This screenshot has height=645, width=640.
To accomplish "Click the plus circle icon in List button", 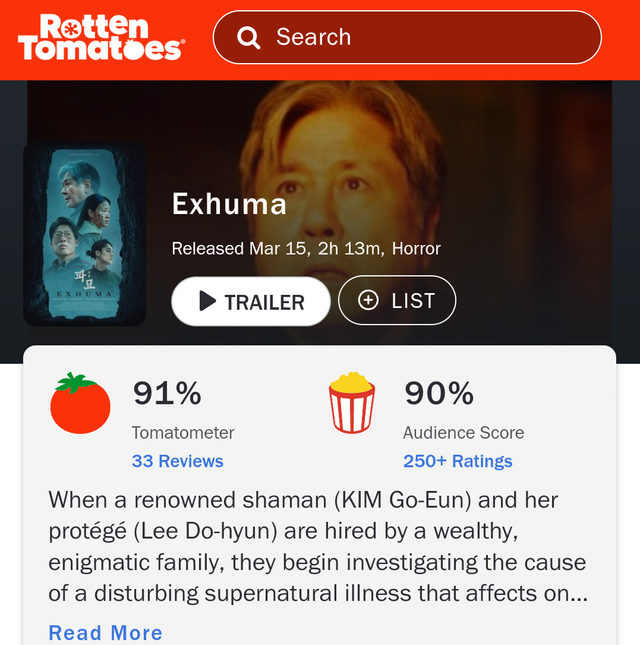I will [368, 300].
